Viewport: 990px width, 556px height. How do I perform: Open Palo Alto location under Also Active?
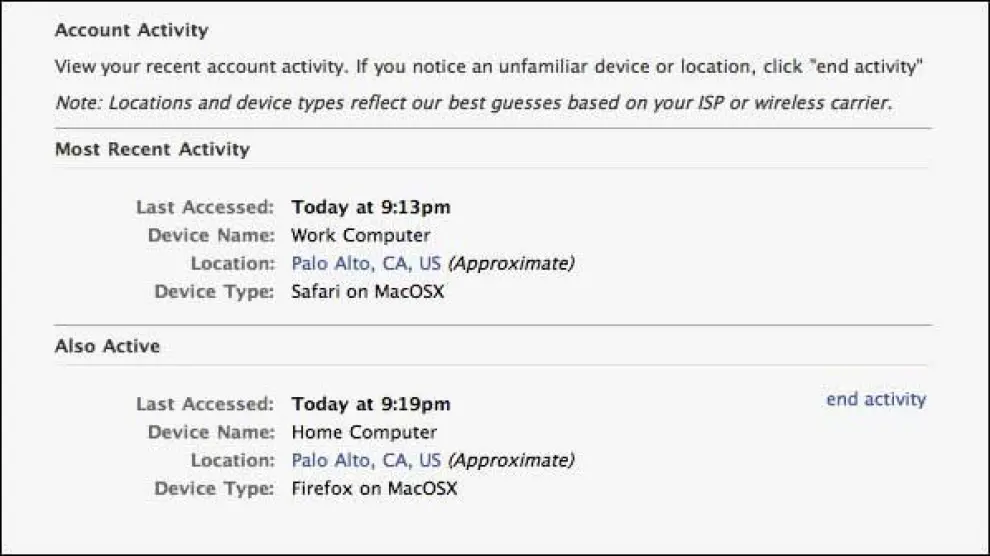coord(366,461)
